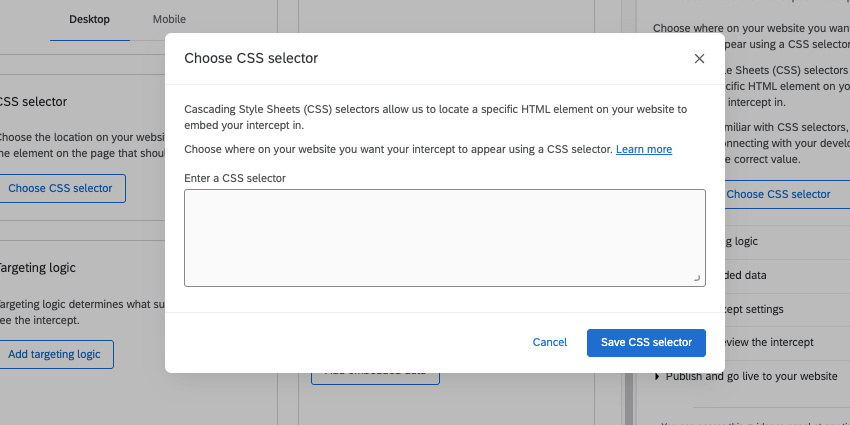Viewport: 850px width, 425px height.
Task: Click the Choose CSS selector dialog title
Action: pyautogui.click(x=251, y=58)
